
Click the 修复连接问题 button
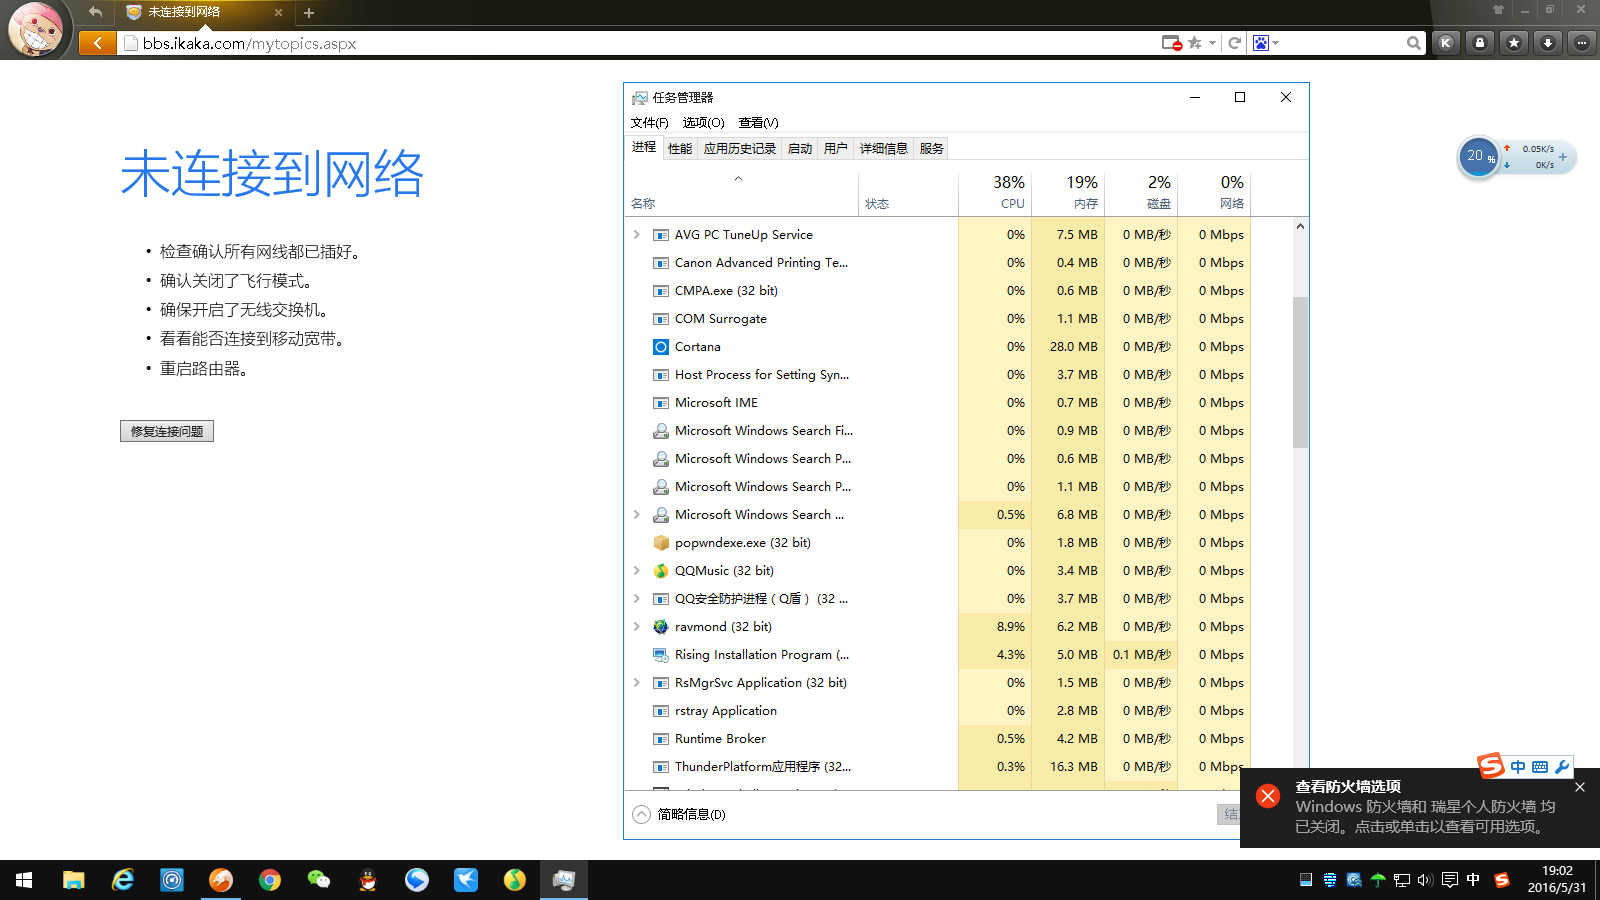click(x=167, y=431)
